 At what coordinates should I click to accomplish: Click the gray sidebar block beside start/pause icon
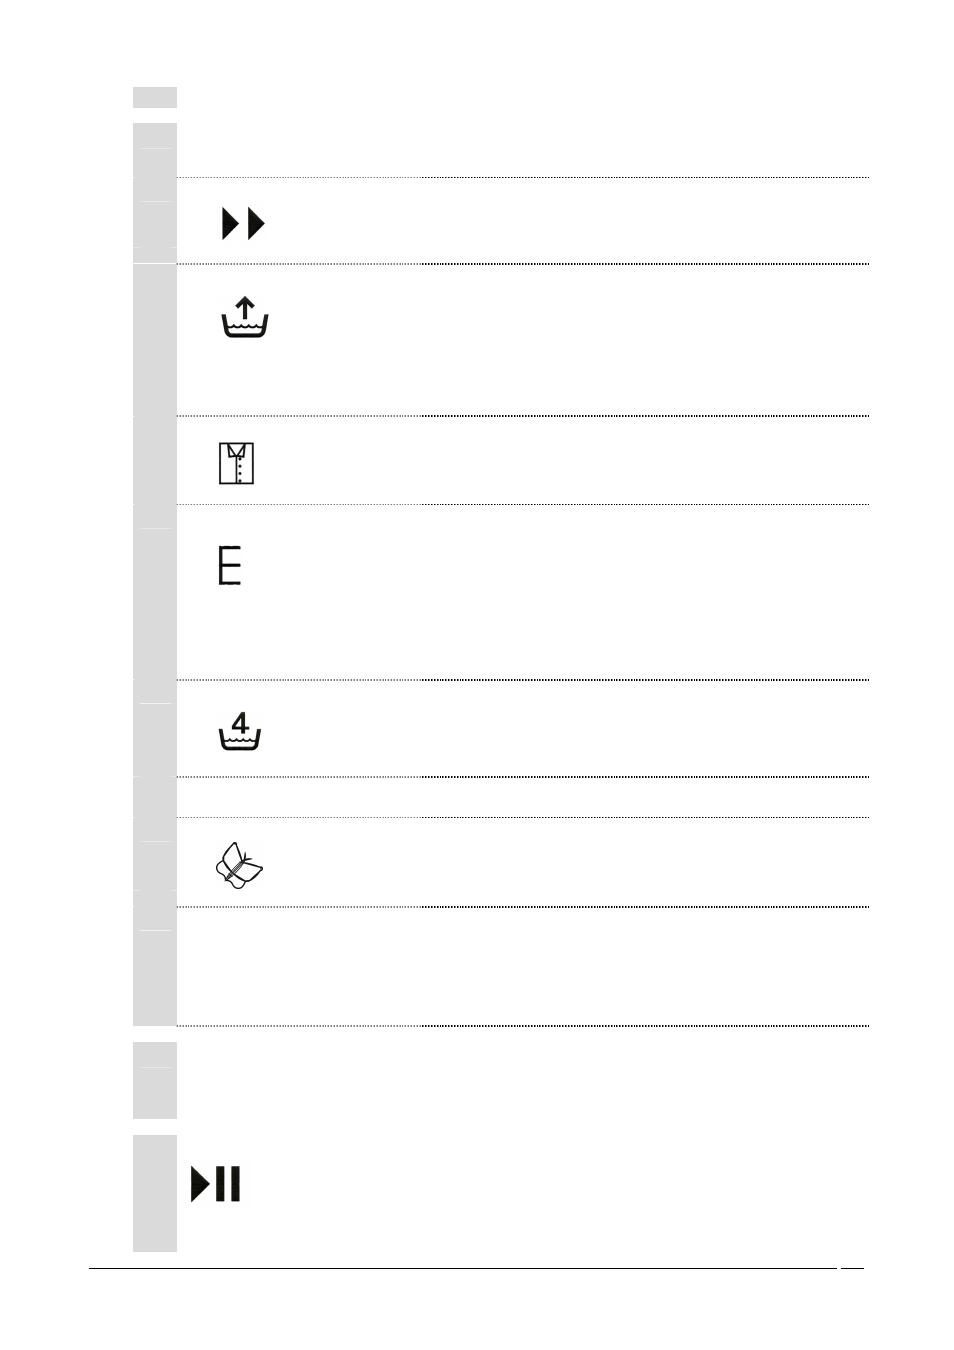[155, 1193]
